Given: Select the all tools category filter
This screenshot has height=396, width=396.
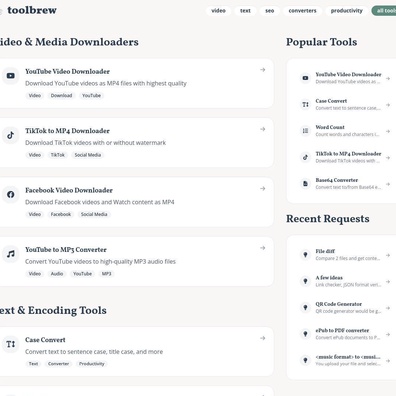Looking at the screenshot, I should click(384, 11).
